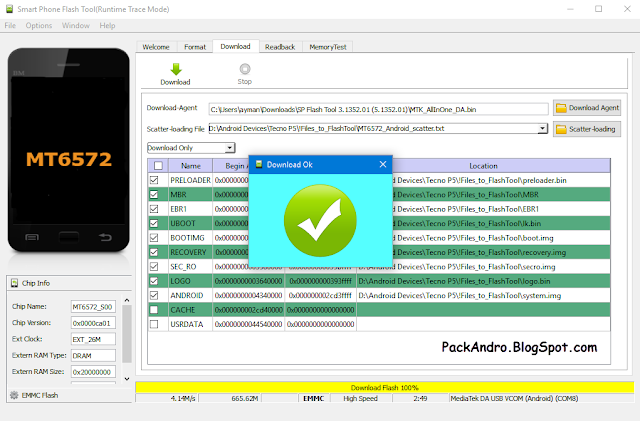Screen dimensions: 640x421
Task: Uncheck the BOOTIMG partition checkbox
Action: click(154, 238)
